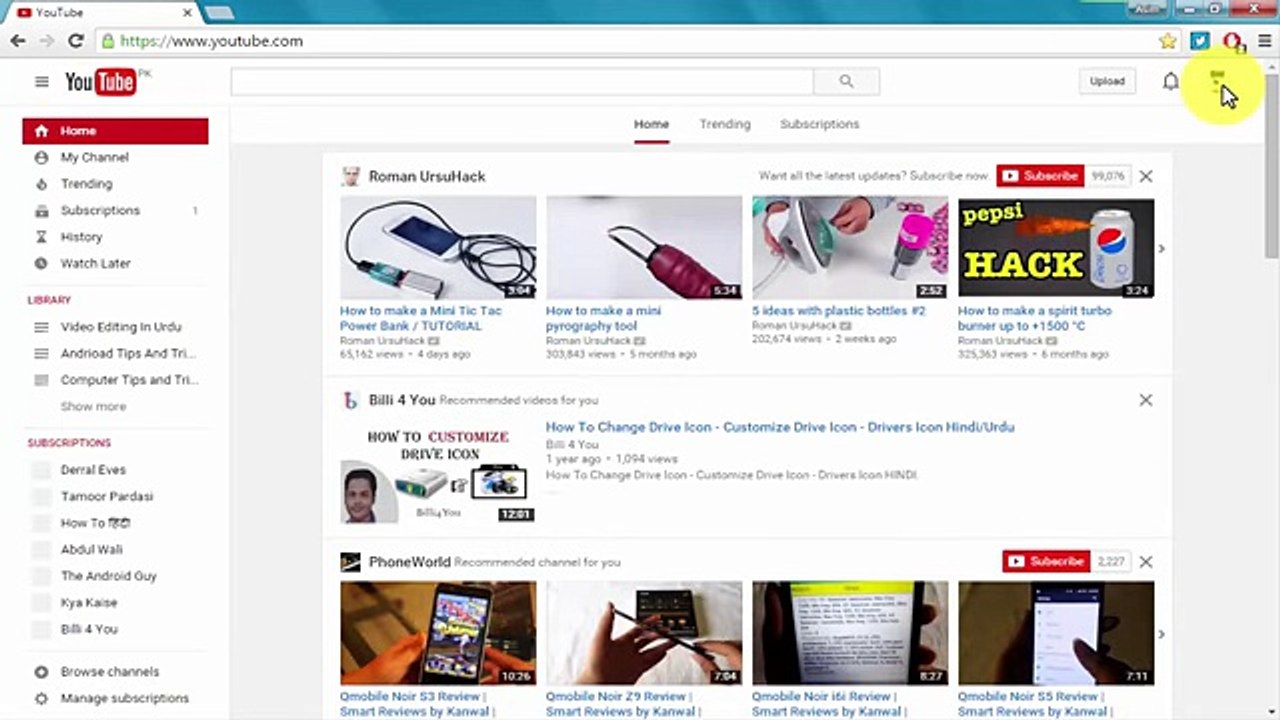Image resolution: width=1280 pixels, height=720 pixels.
Task: Reload the page with refresh icon
Action: point(75,41)
